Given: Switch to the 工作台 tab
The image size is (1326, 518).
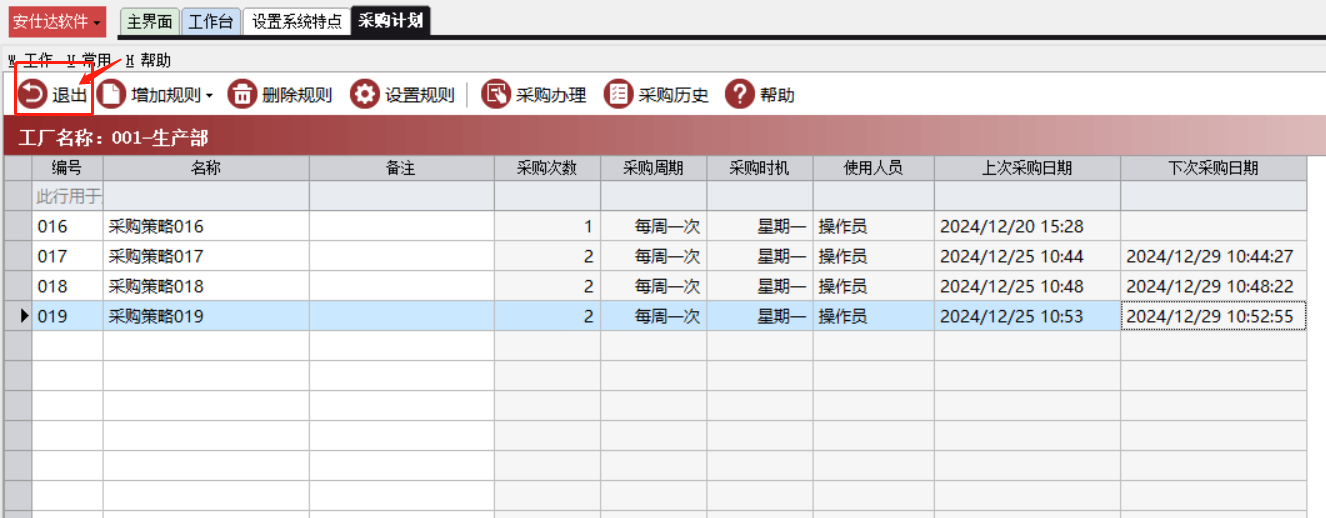Looking at the screenshot, I should (211, 21).
